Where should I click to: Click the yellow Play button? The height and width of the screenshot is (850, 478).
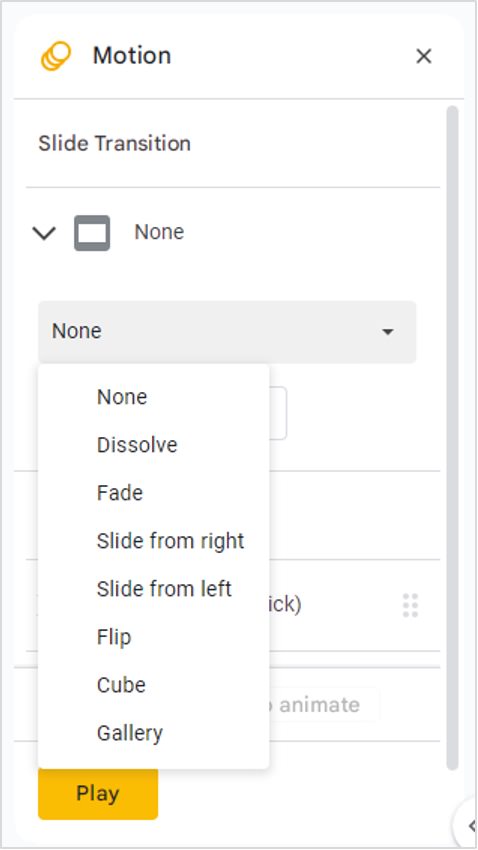click(98, 794)
